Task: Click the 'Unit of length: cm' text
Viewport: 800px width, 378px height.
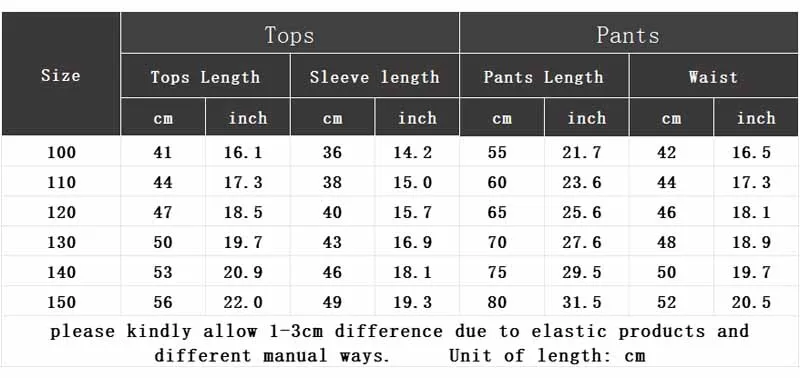Action: 547,355
